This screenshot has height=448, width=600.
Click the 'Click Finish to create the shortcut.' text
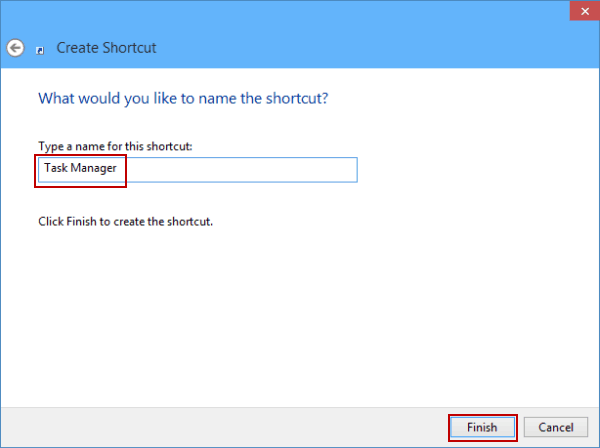[126, 222]
